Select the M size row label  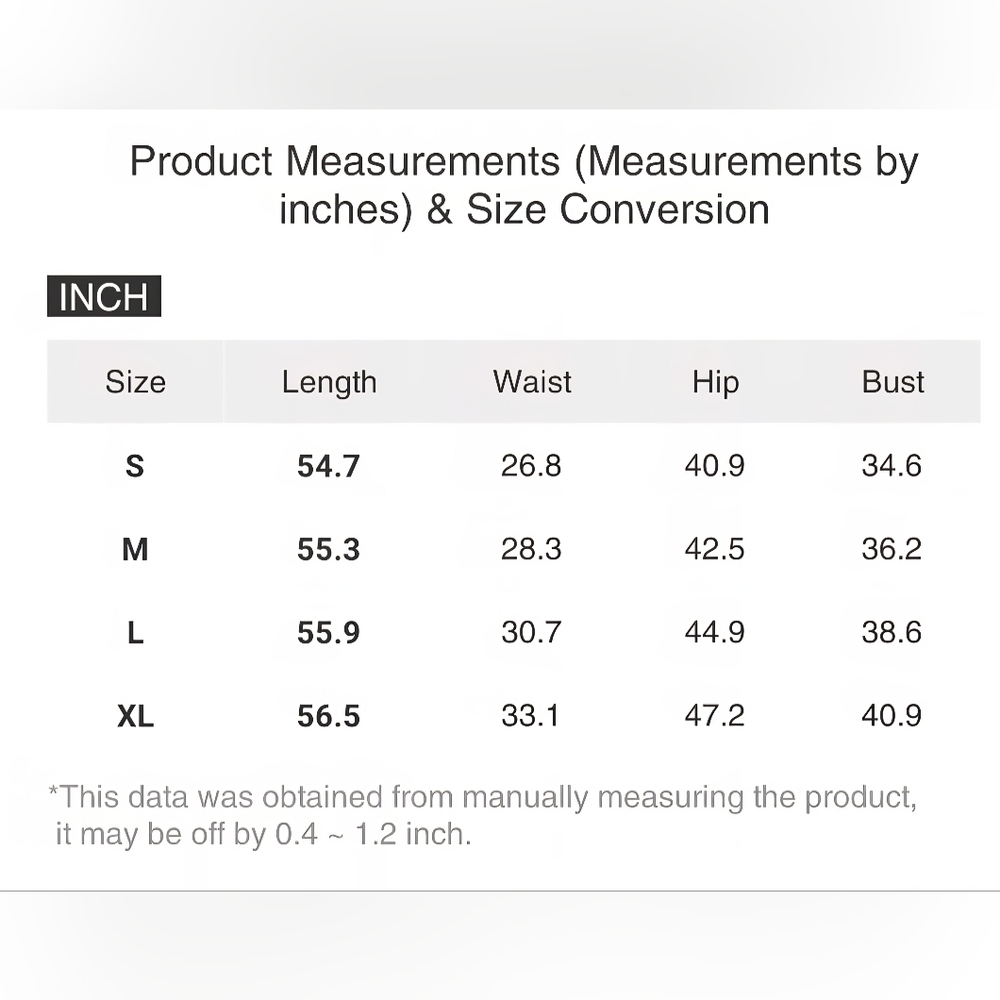[135, 549]
